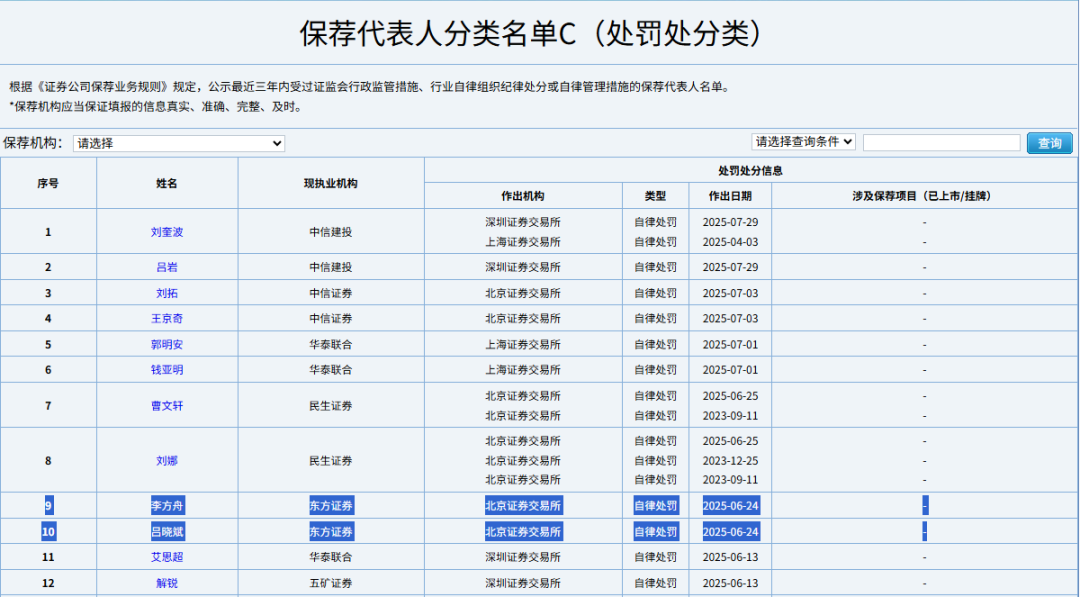
Task: Click the 刘娜 name link
Action: click(167, 461)
